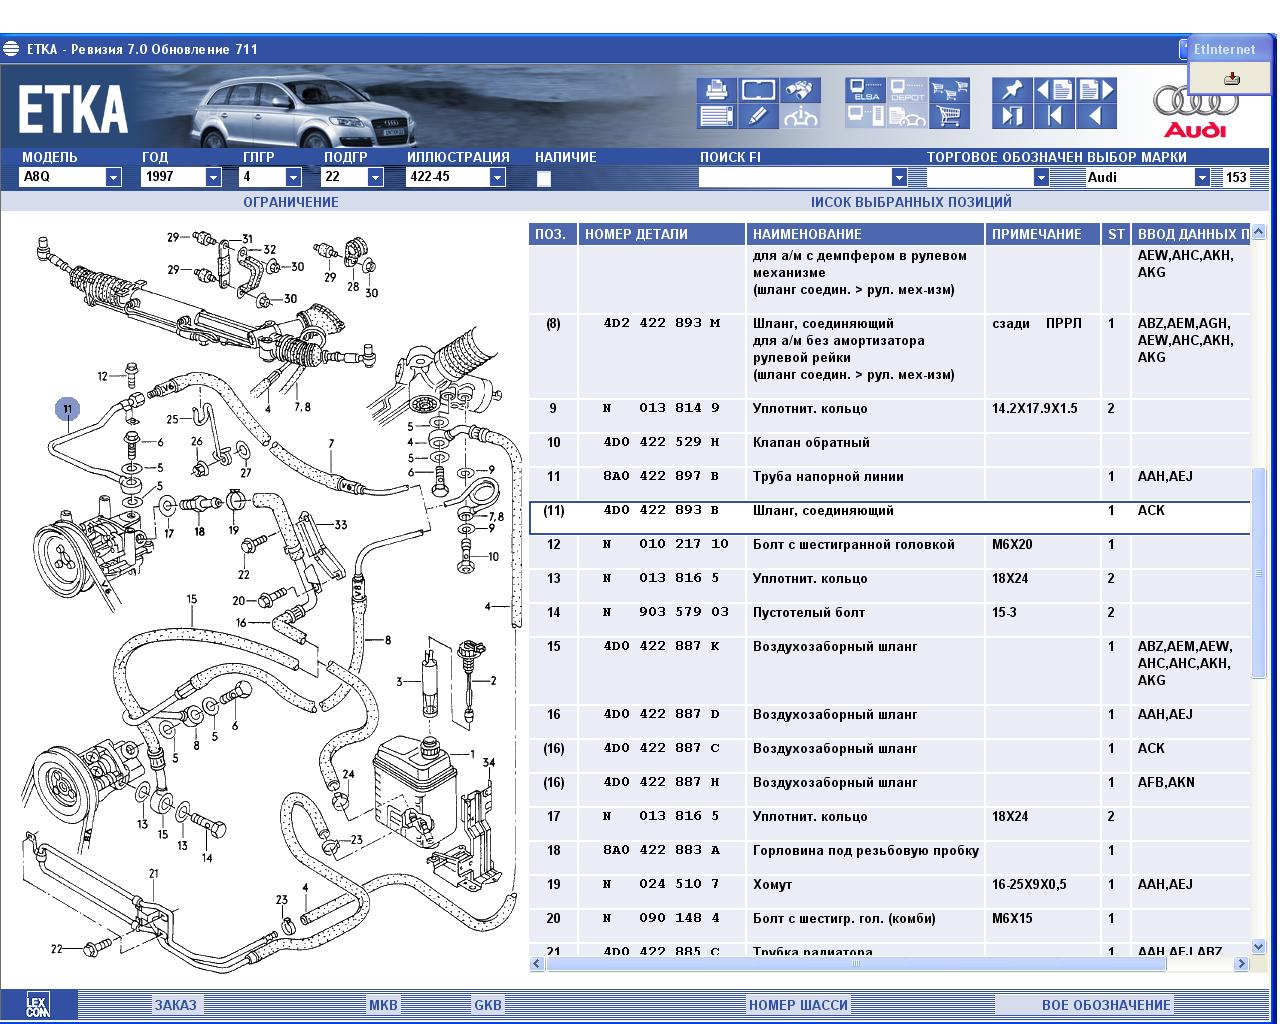Go to the next page icon
The image size is (1280, 1024).
pyautogui.click(x=1096, y=91)
